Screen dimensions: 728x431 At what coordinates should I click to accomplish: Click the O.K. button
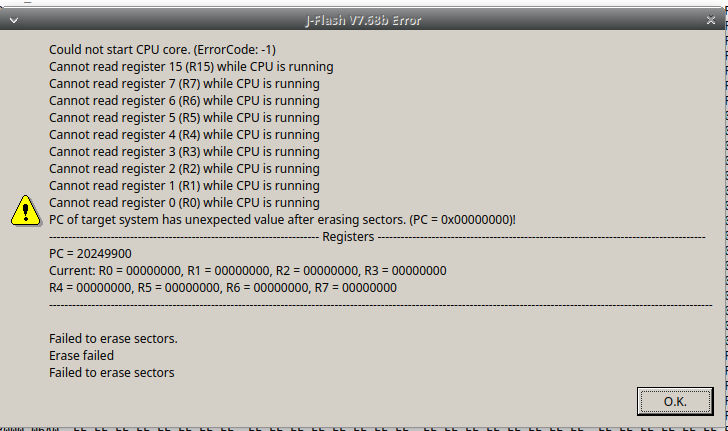coord(675,400)
